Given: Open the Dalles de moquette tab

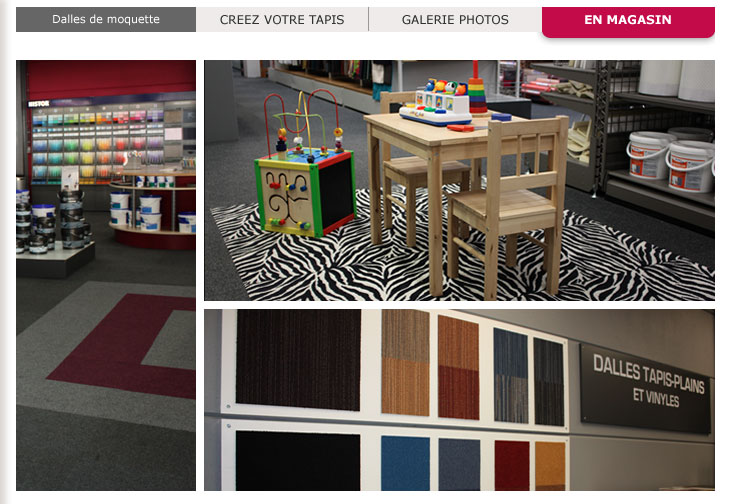Looking at the screenshot, I should 106,19.
